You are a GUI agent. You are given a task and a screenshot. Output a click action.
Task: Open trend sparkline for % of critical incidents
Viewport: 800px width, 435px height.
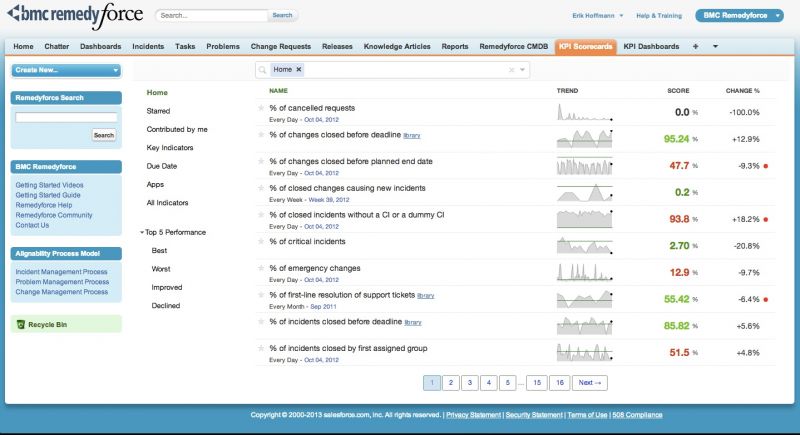tap(585, 246)
